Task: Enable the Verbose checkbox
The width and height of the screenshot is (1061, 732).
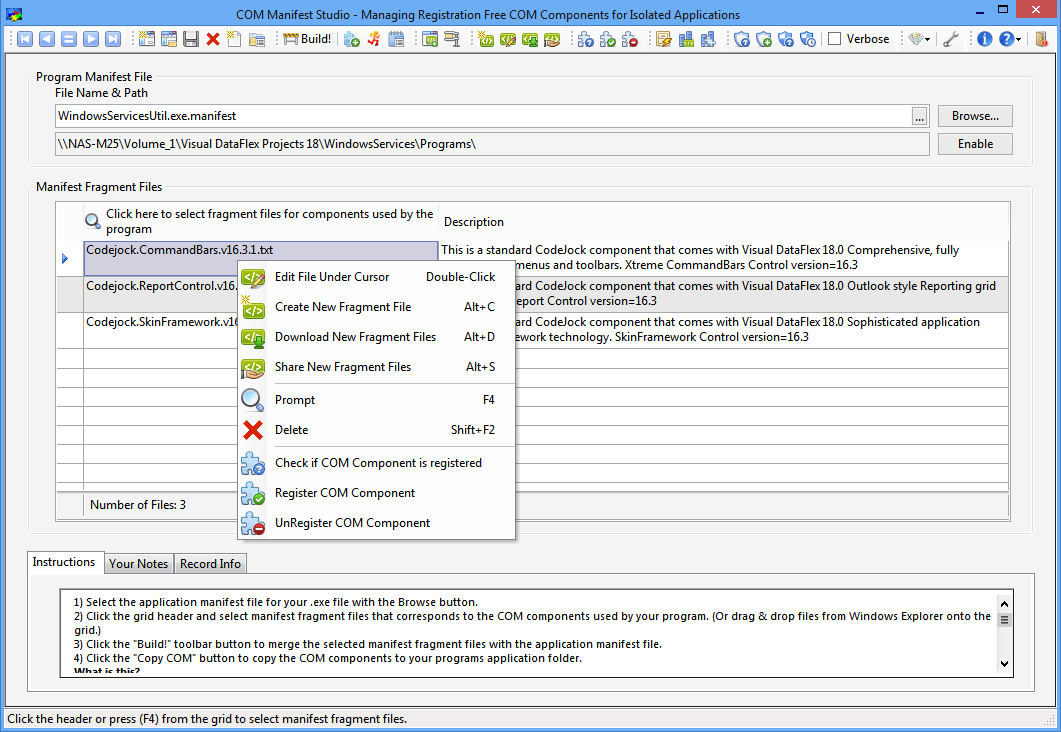Action: (x=835, y=39)
